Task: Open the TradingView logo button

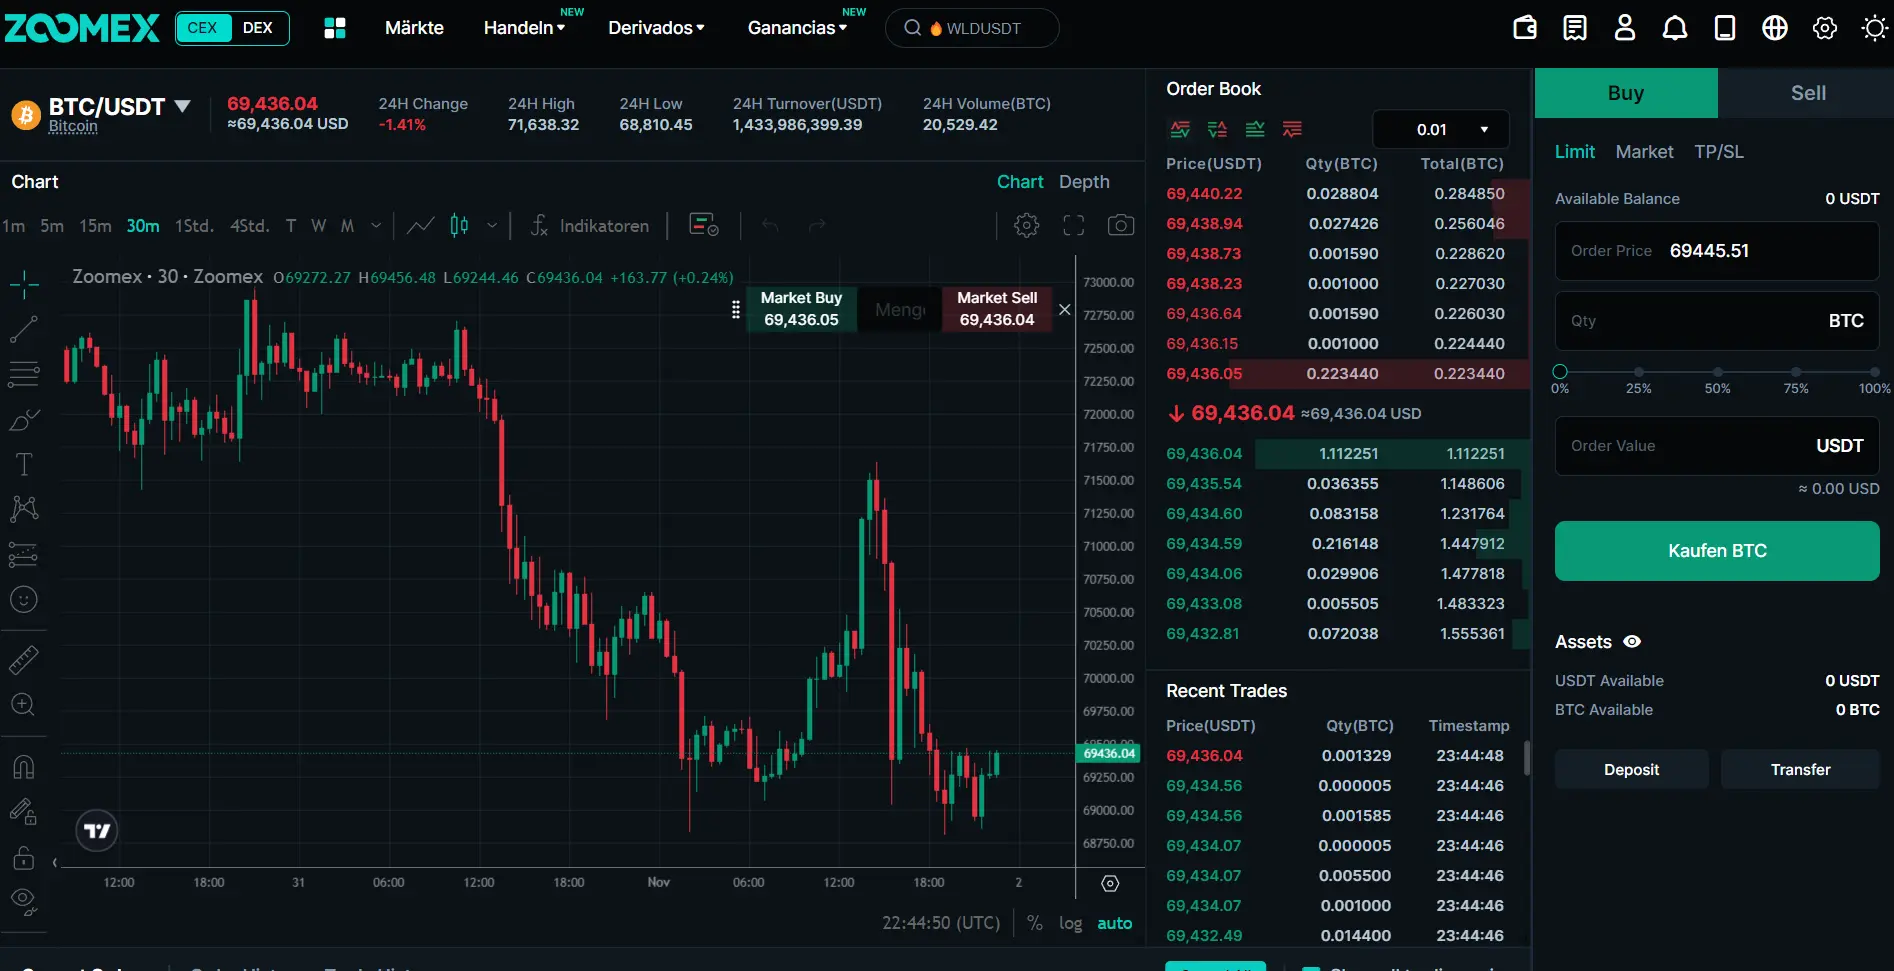Action: 97,831
